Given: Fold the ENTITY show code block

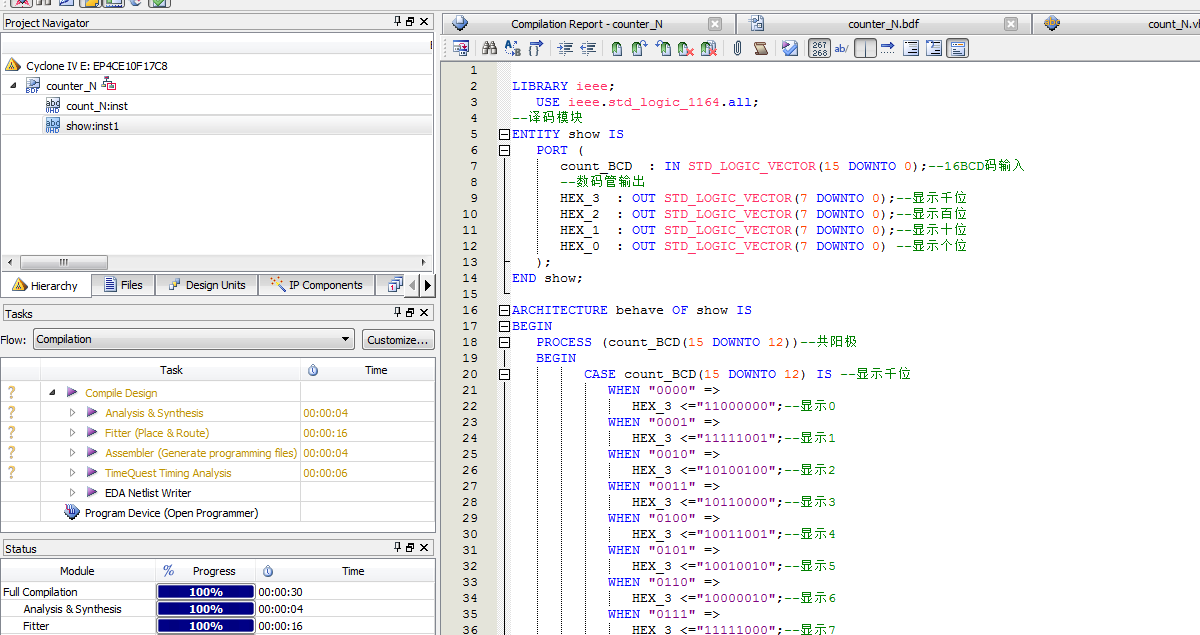Looking at the screenshot, I should tap(504, 134).
